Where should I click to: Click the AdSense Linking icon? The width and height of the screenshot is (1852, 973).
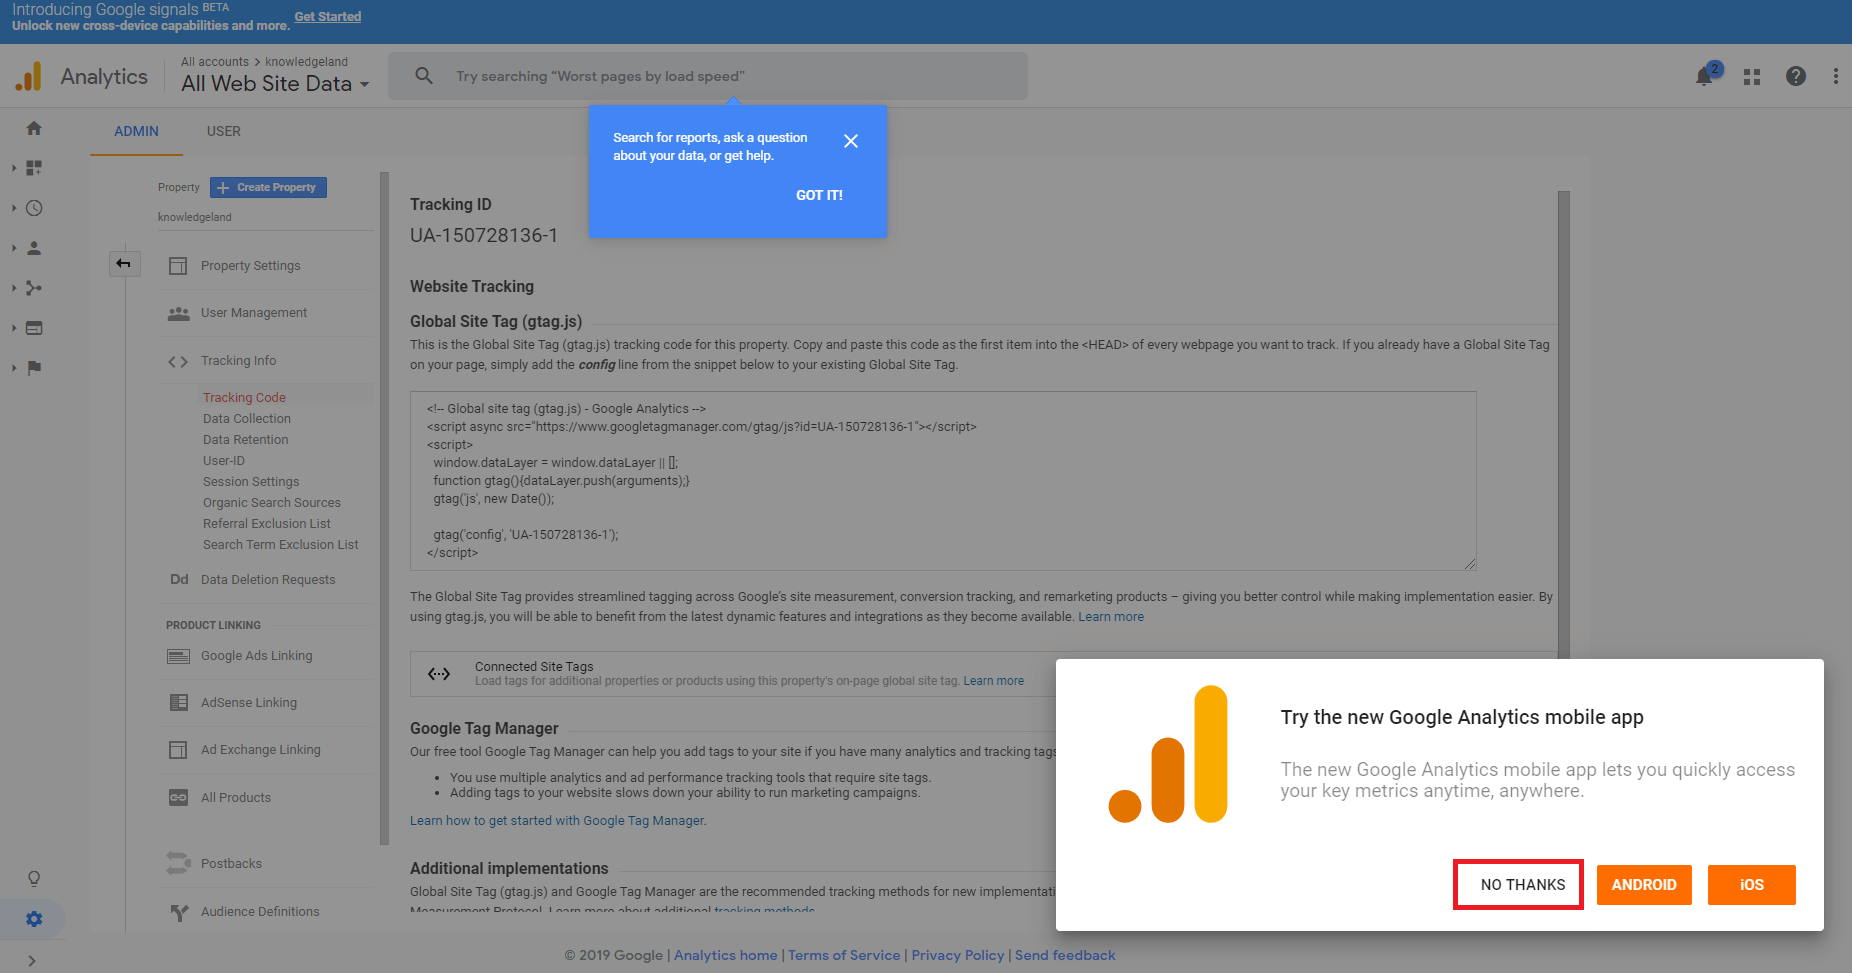(x=178, y=703)
